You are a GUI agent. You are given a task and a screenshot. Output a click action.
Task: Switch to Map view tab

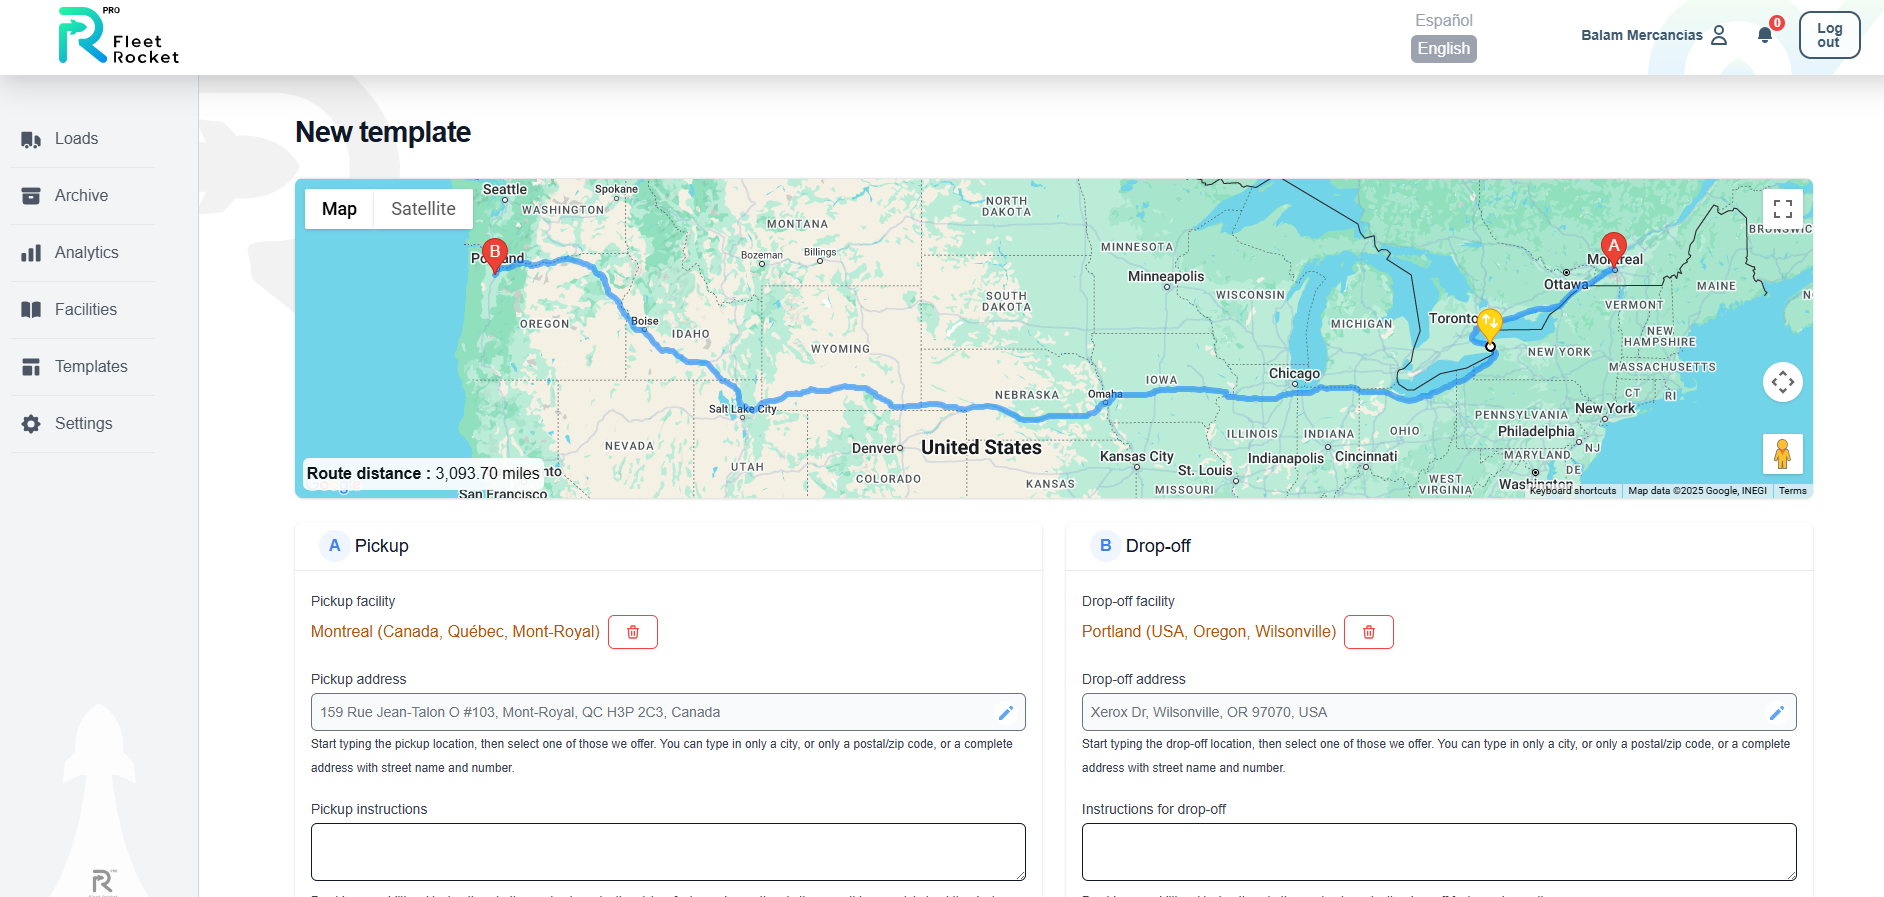[x=339, y=209]
